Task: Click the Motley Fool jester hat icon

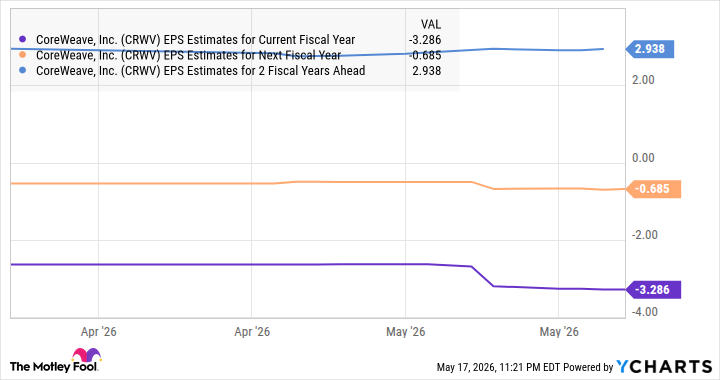Action: point(86,355)
